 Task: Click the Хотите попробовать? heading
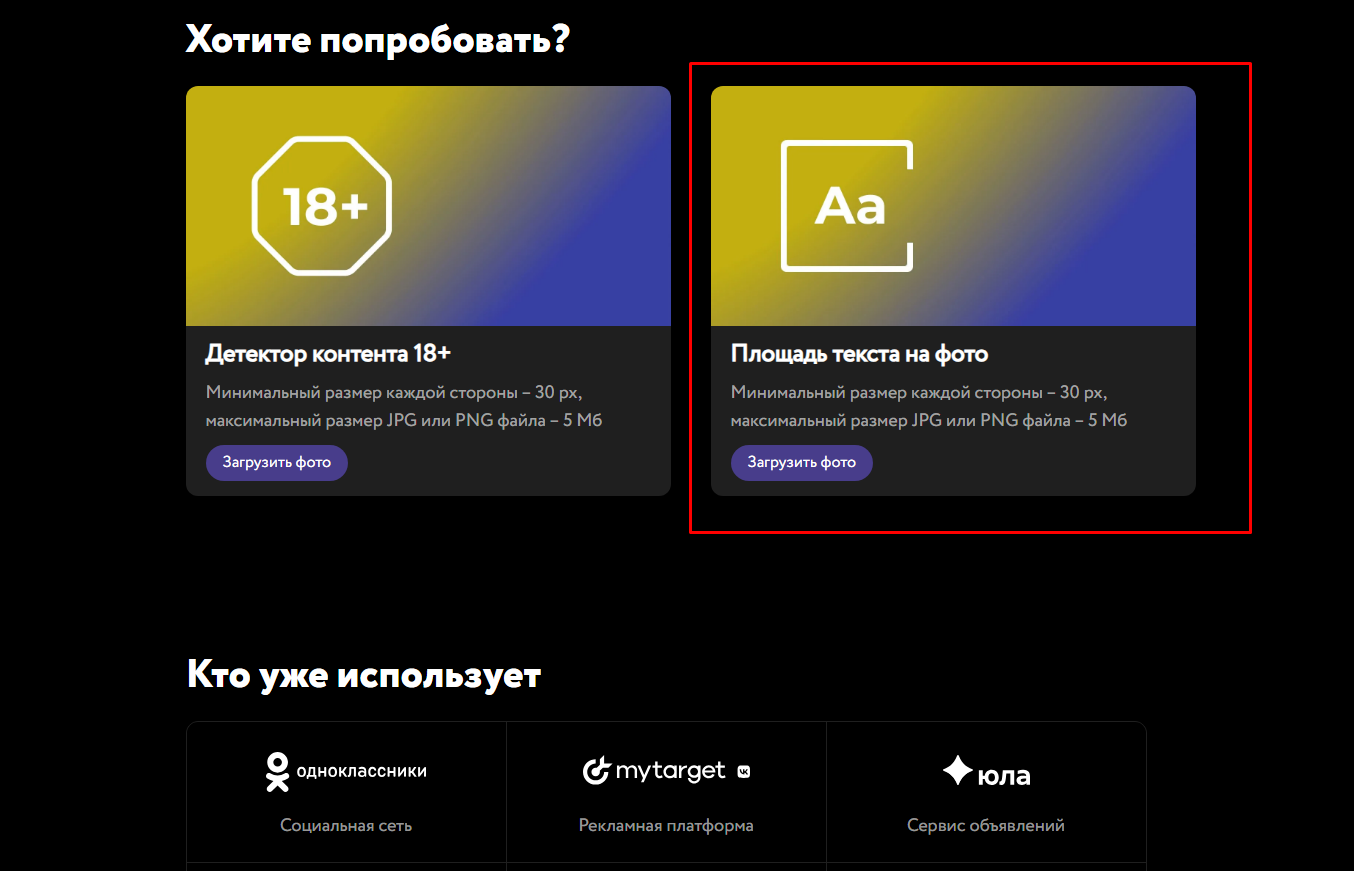(378, 39)
